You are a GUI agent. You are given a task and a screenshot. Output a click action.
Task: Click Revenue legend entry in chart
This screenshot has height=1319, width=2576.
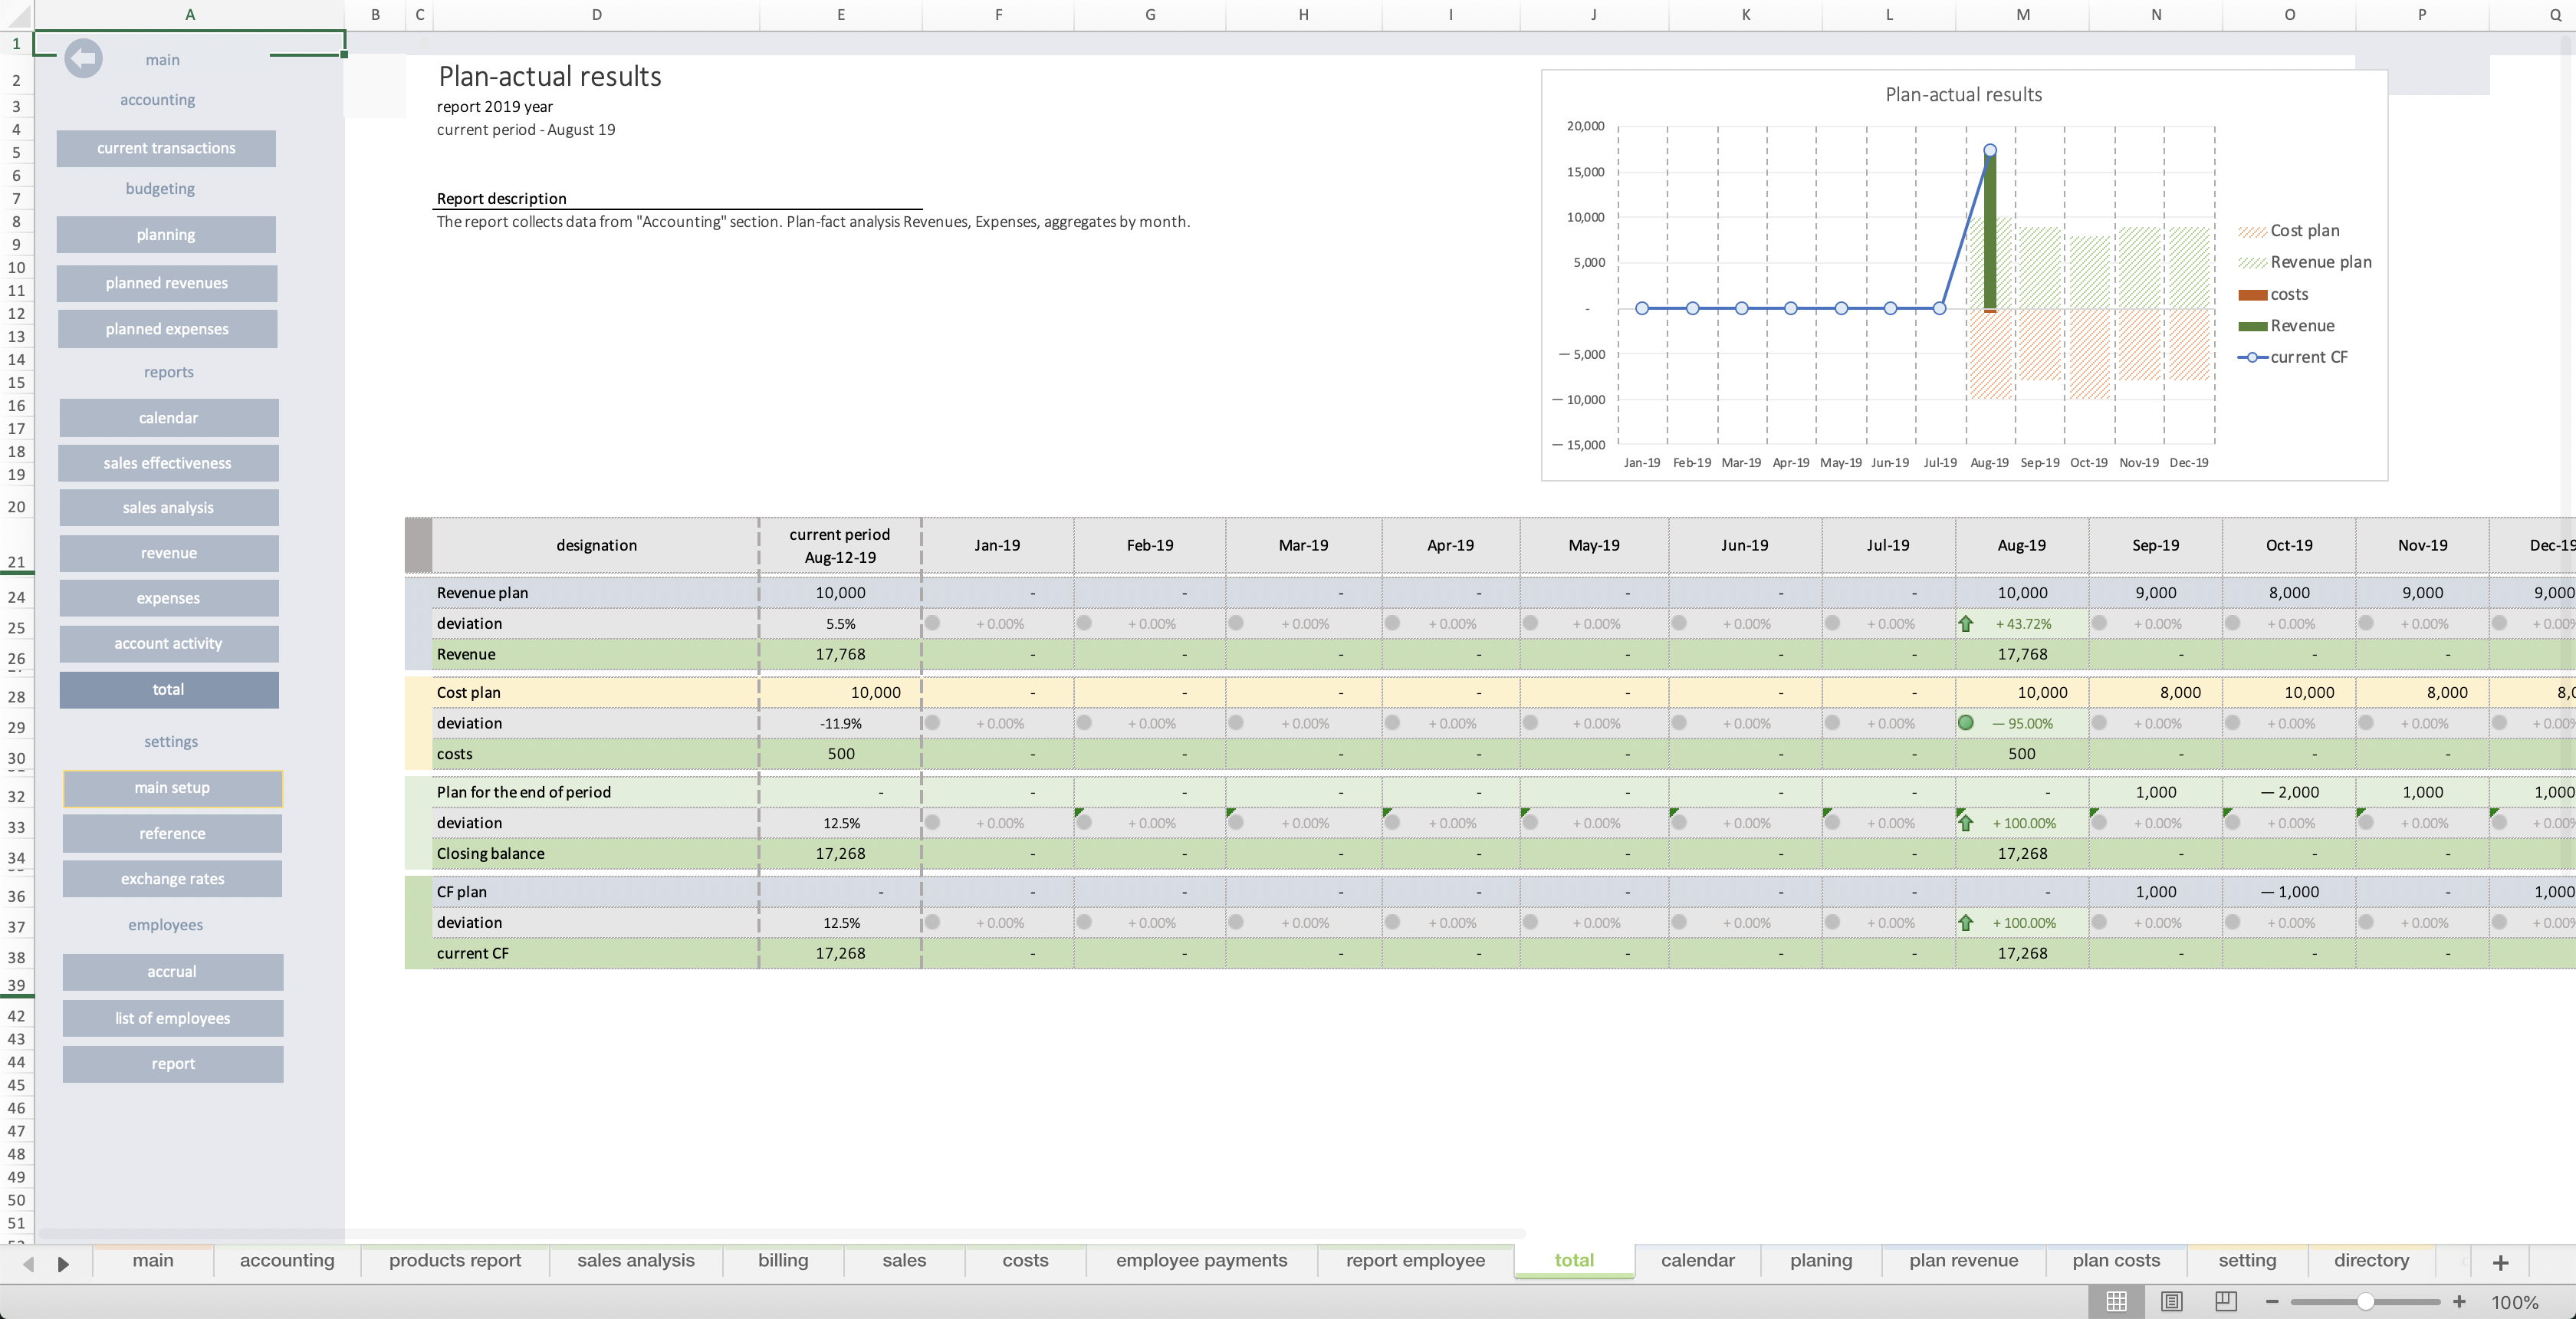[2287, 326]
